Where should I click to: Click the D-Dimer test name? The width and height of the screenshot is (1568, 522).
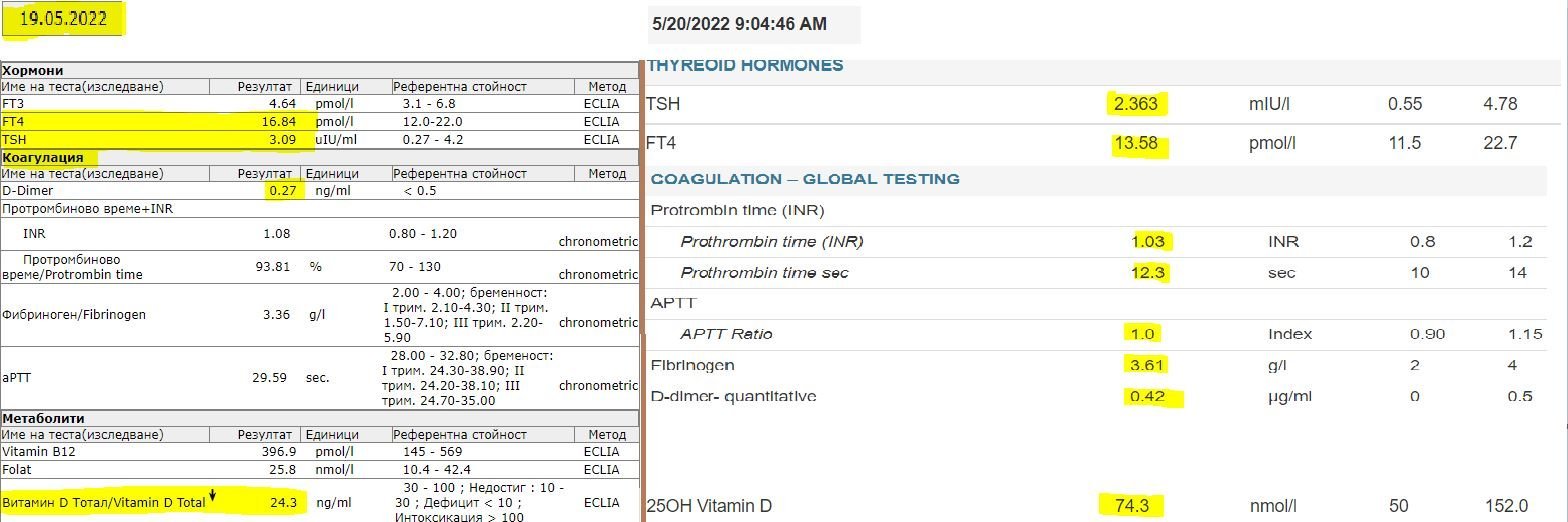click(x=28, y=190)
